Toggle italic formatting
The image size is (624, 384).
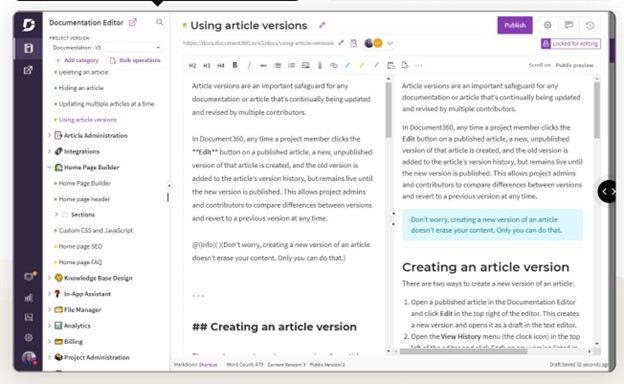point(249,65)
